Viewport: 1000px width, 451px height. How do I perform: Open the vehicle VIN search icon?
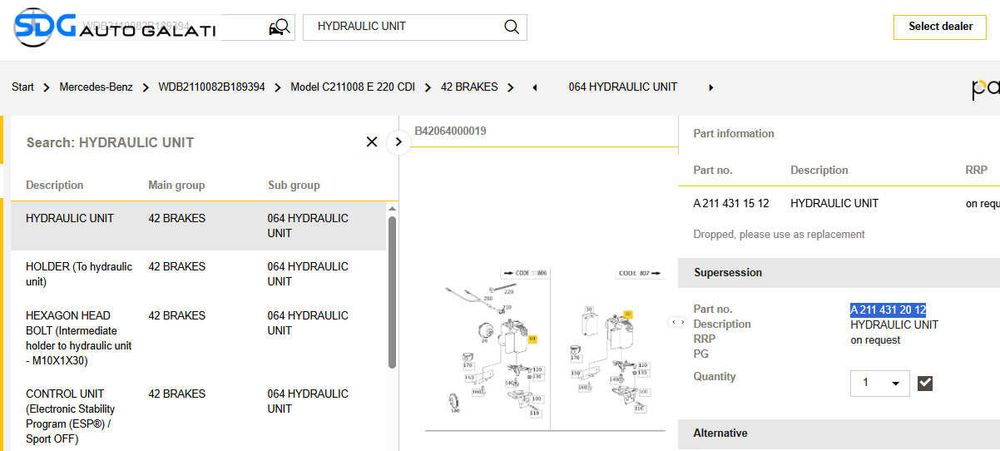coord(279,27)
